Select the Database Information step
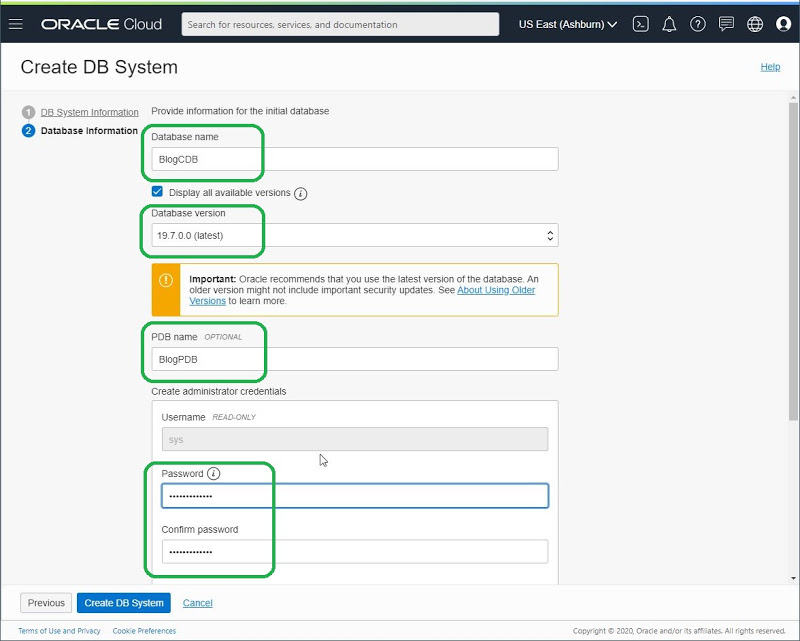 [89, 131]
